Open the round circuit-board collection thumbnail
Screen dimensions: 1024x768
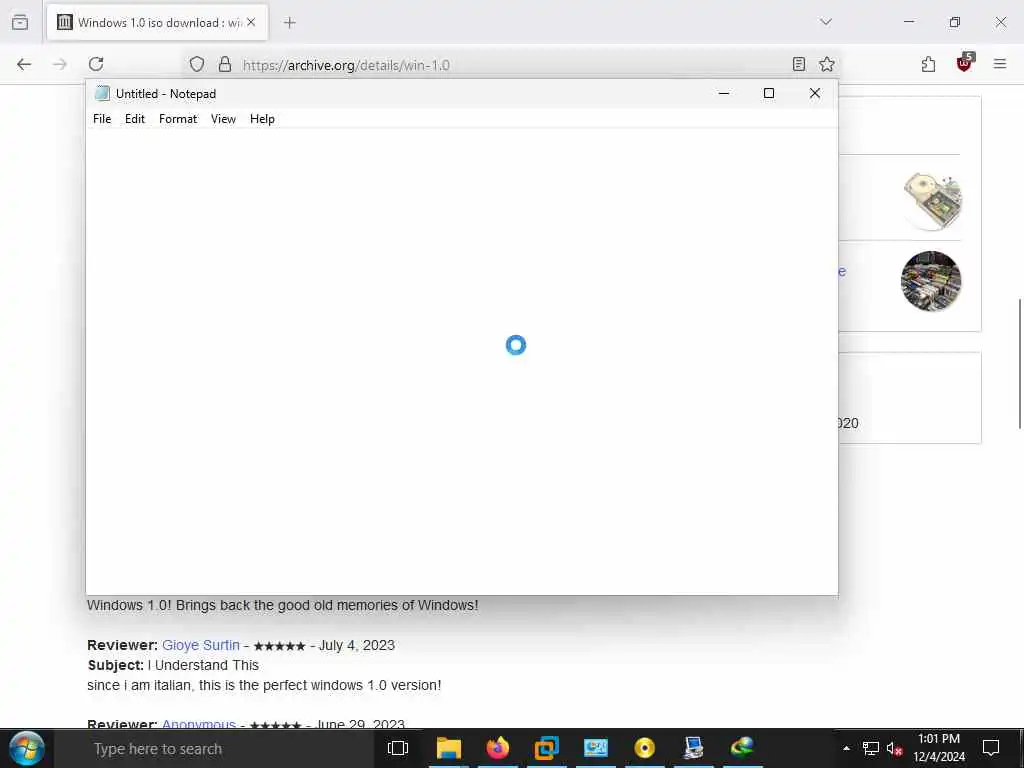tap(931, 281)
